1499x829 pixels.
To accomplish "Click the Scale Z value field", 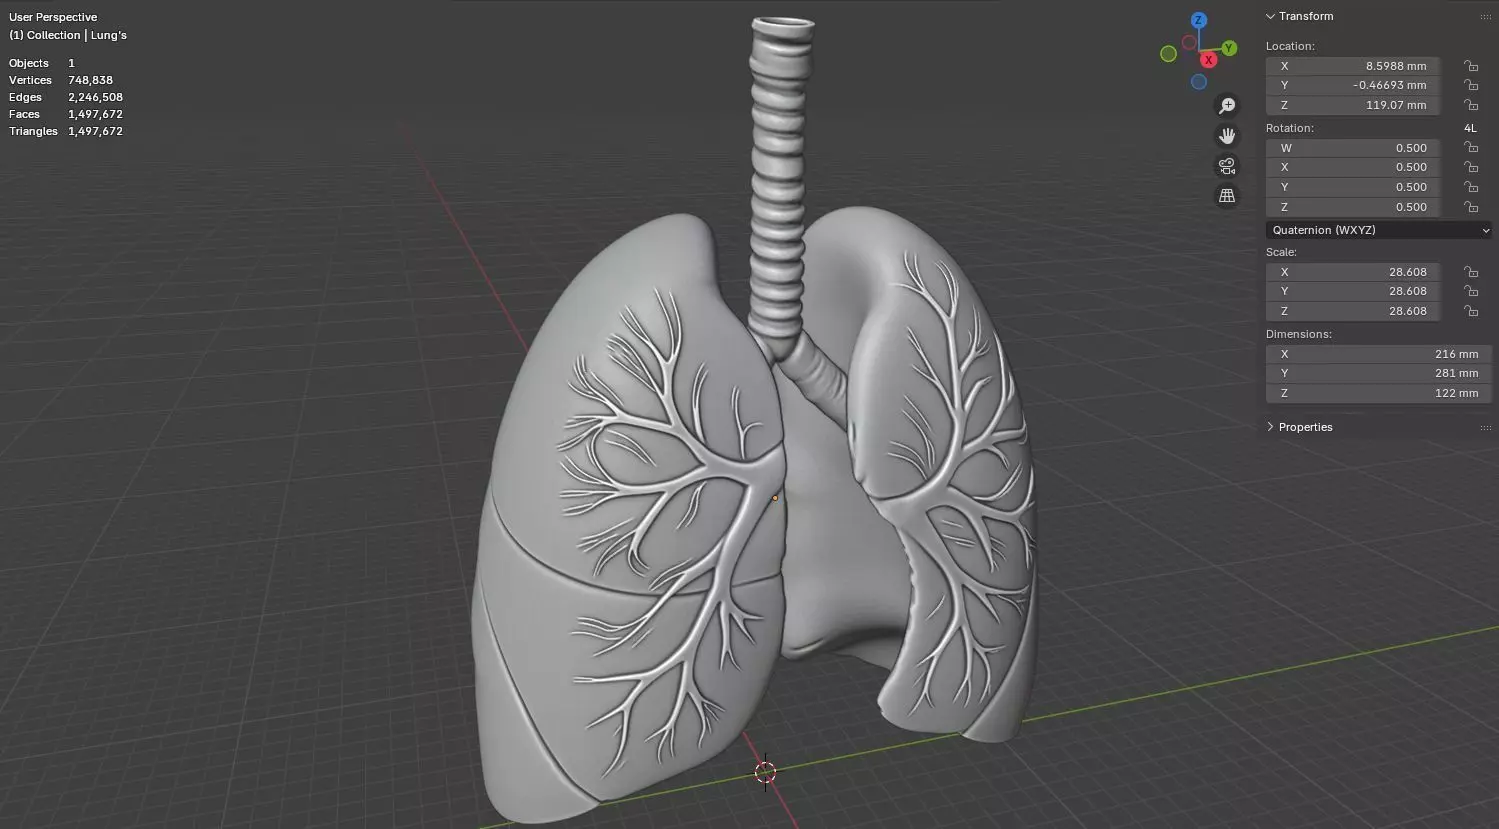I will (x=1353, y=311).
